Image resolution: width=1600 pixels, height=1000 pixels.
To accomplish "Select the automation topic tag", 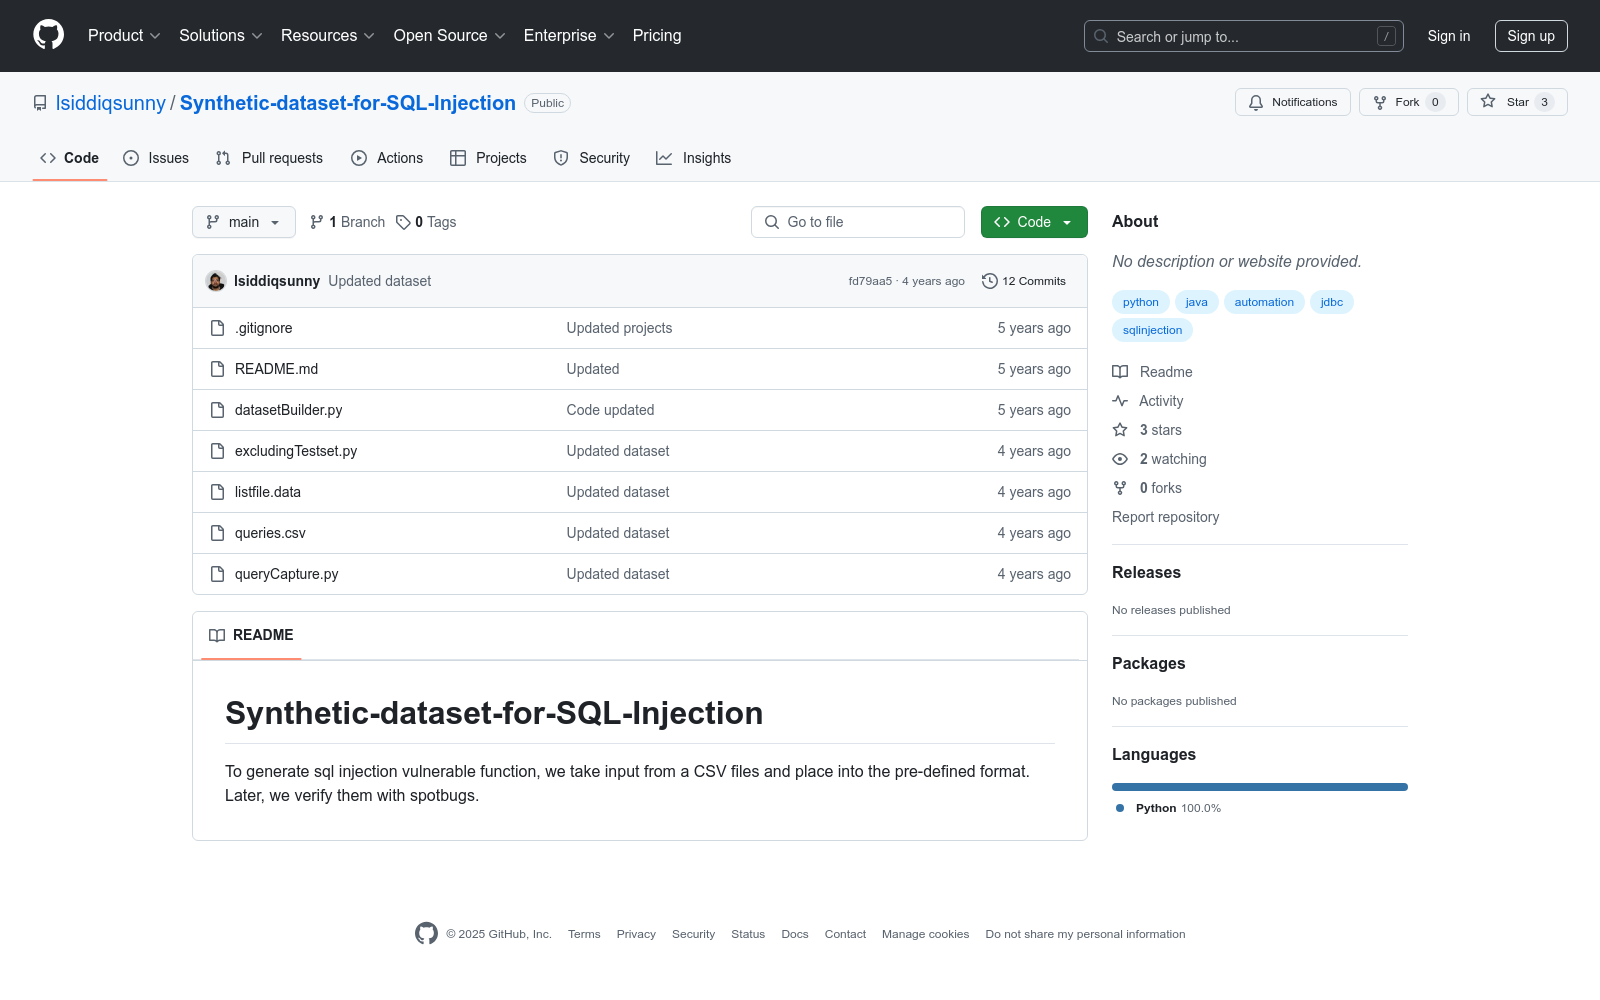I will (1264, 302).
